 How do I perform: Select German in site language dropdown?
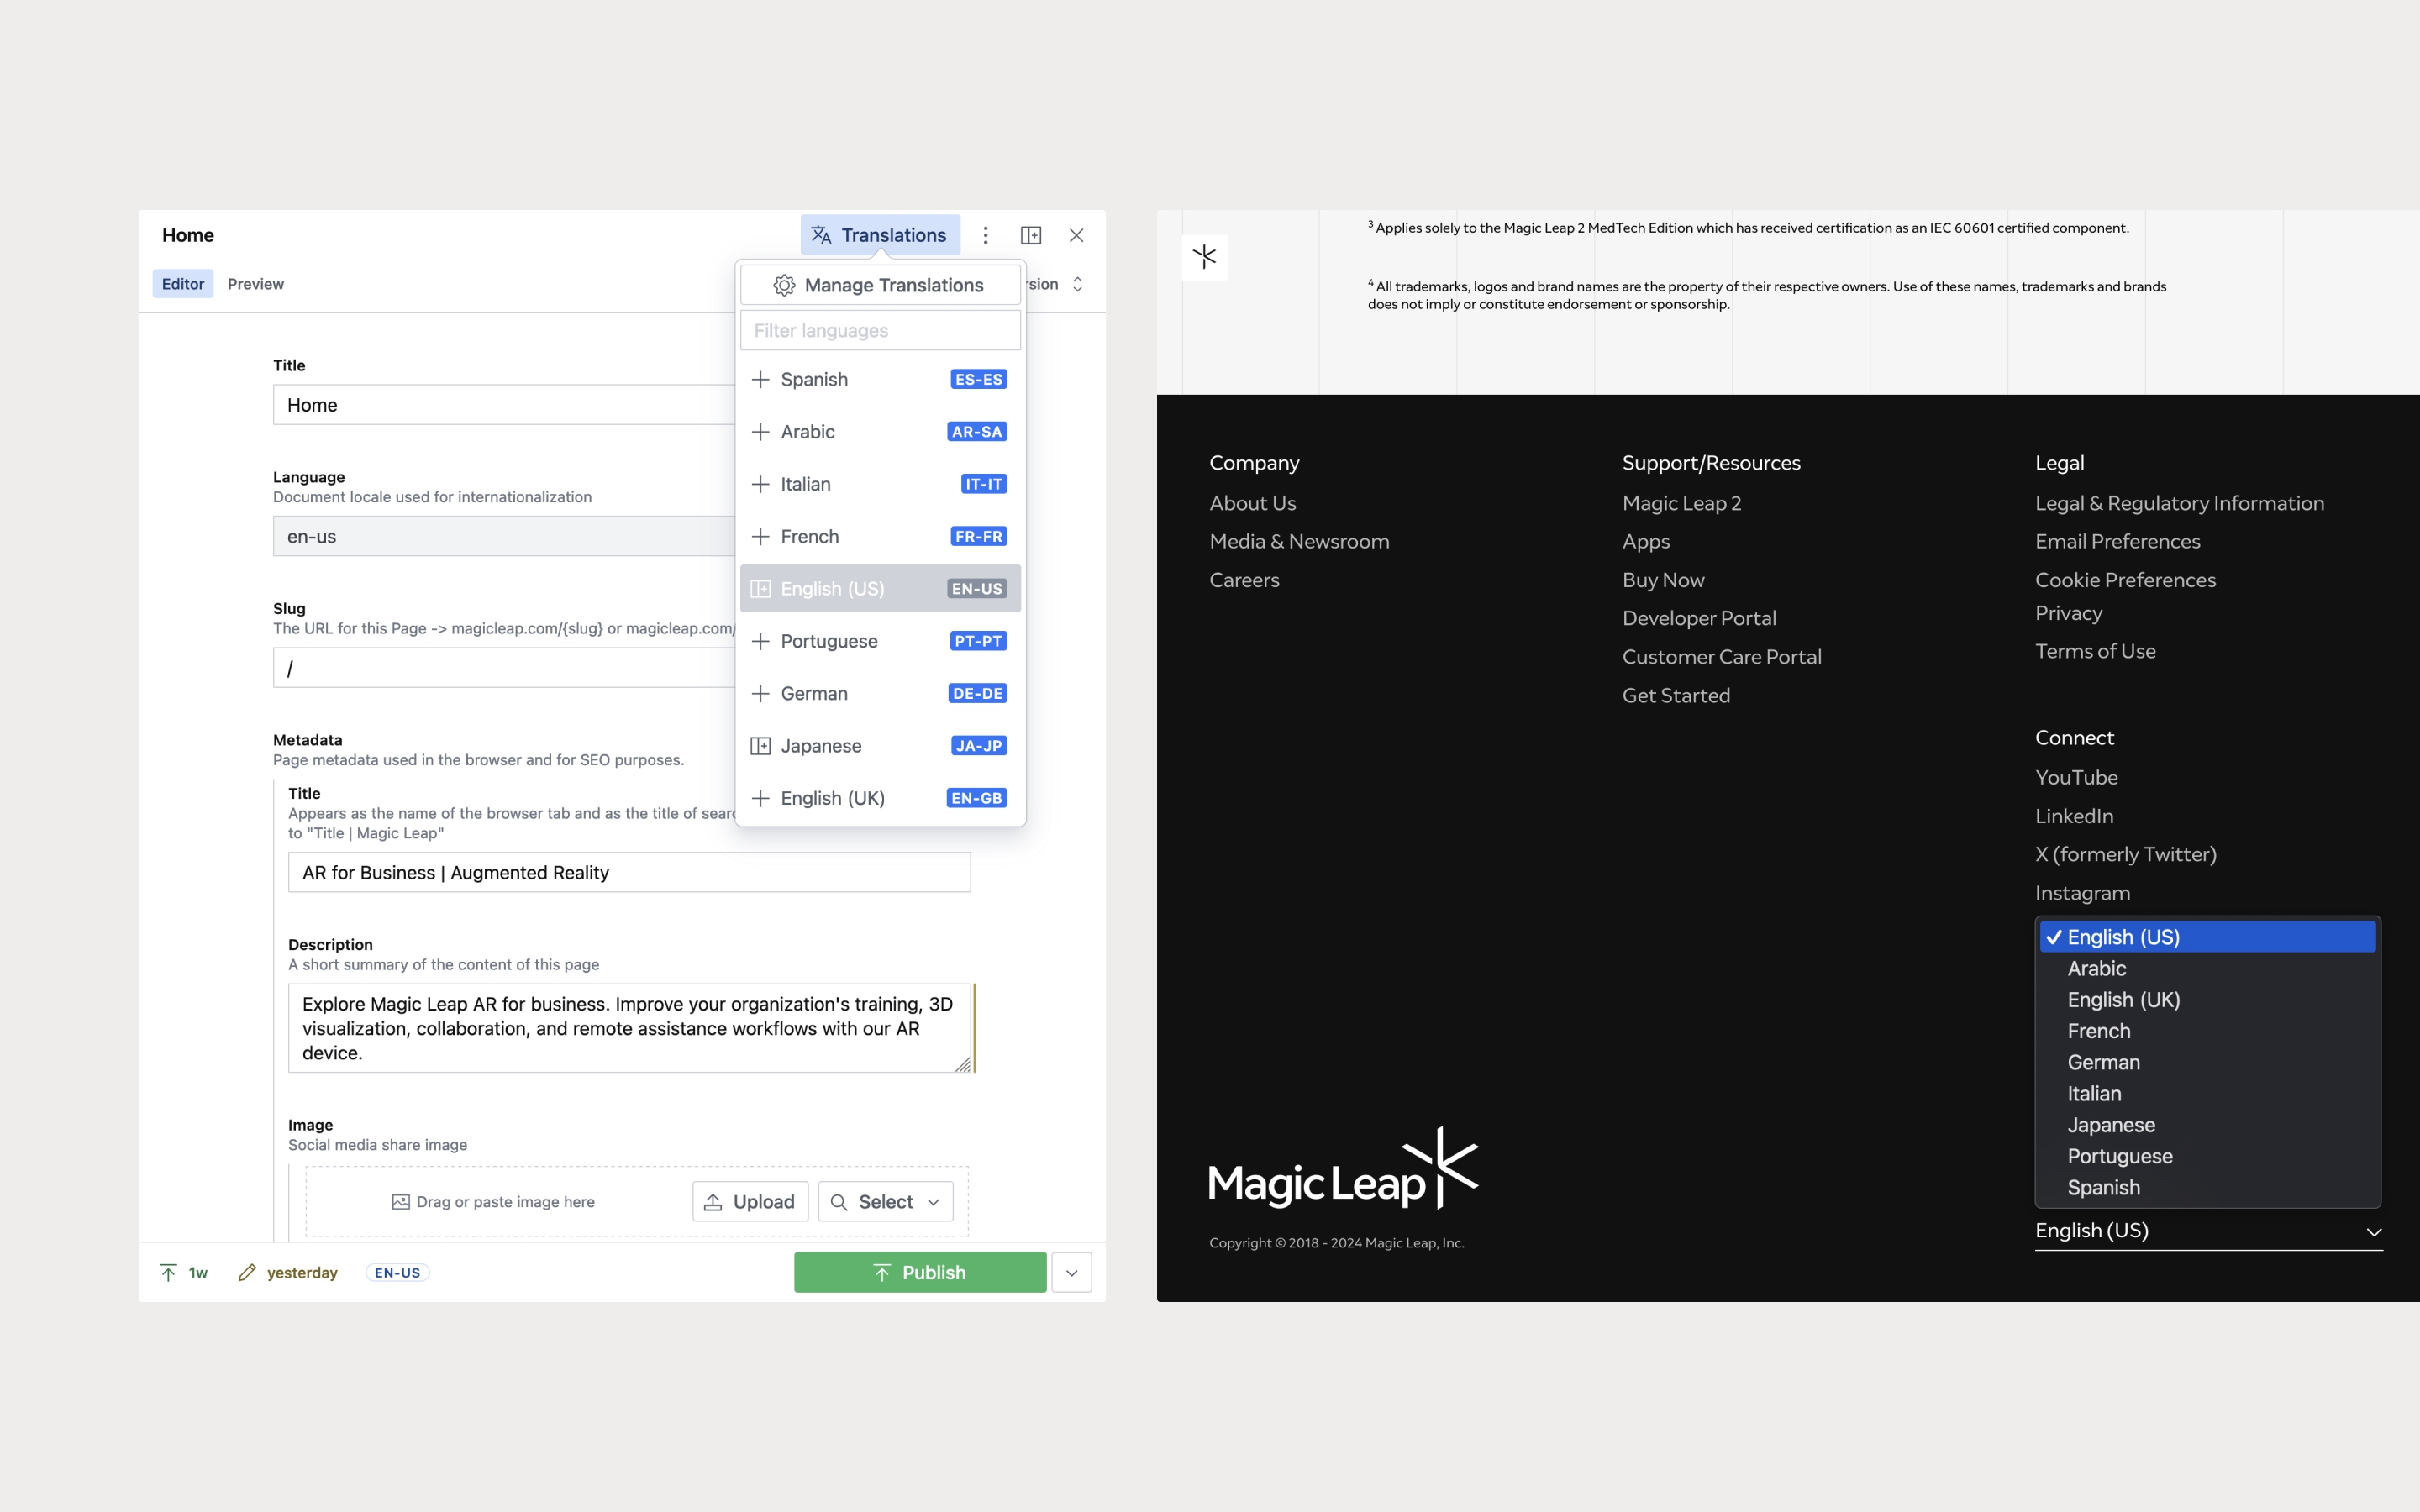click(2207, 1062)
